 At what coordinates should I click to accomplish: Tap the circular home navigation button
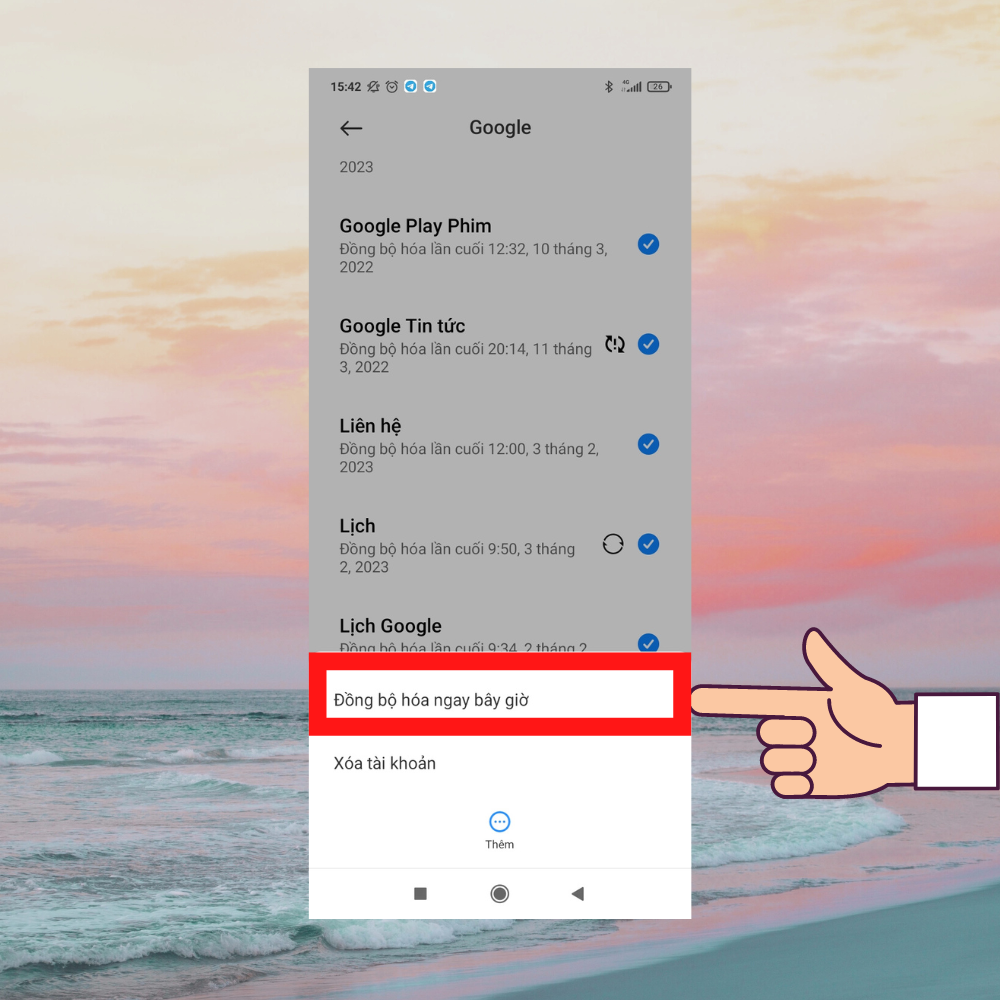tap(499, 893)
